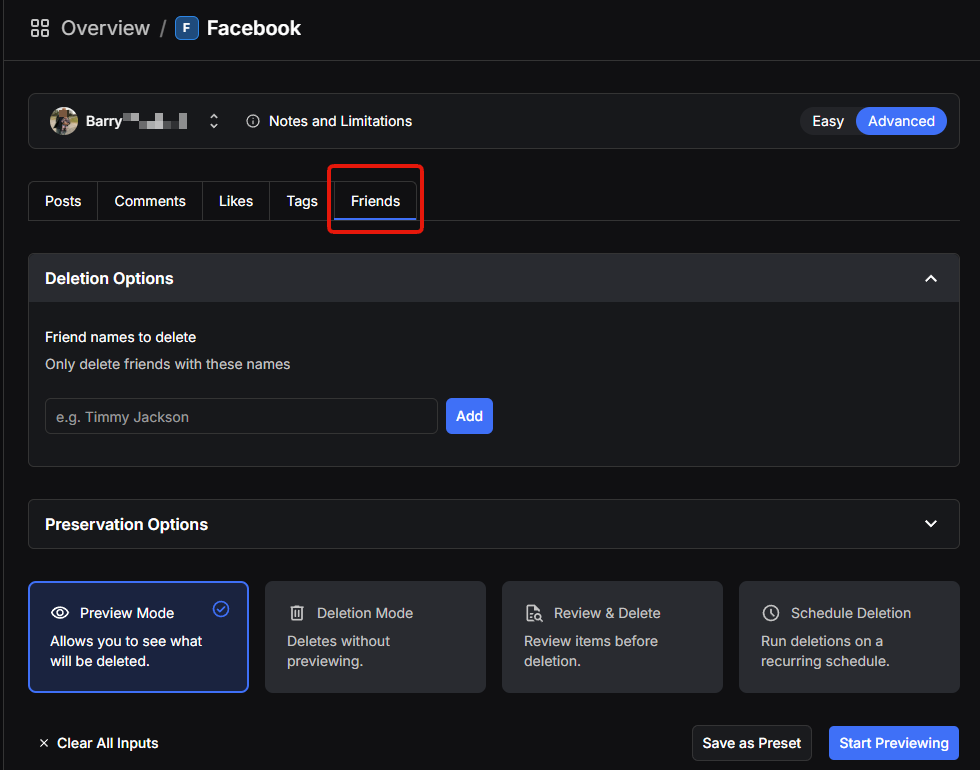Click 'Only delete friends with these names' text
The image size is (980, 770).
tap(168, 364)
